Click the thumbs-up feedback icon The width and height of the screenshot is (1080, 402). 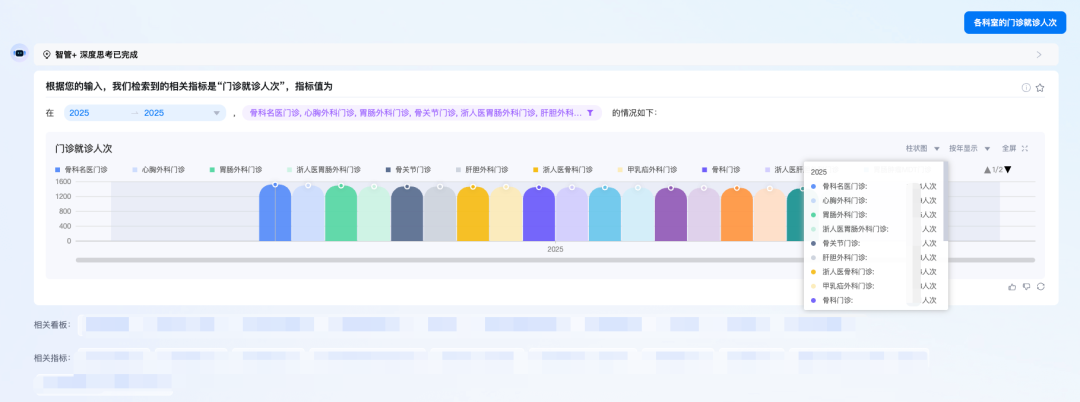click(x=1012, y=286)
